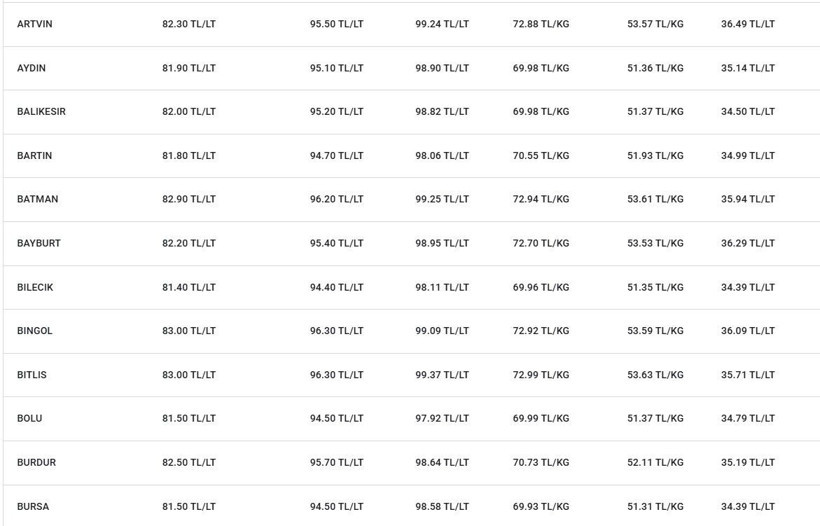Click BAYBURT's 98.95 TL/LT cell
The height and width of the screenshot is (526, 820).
pos(442,243)
